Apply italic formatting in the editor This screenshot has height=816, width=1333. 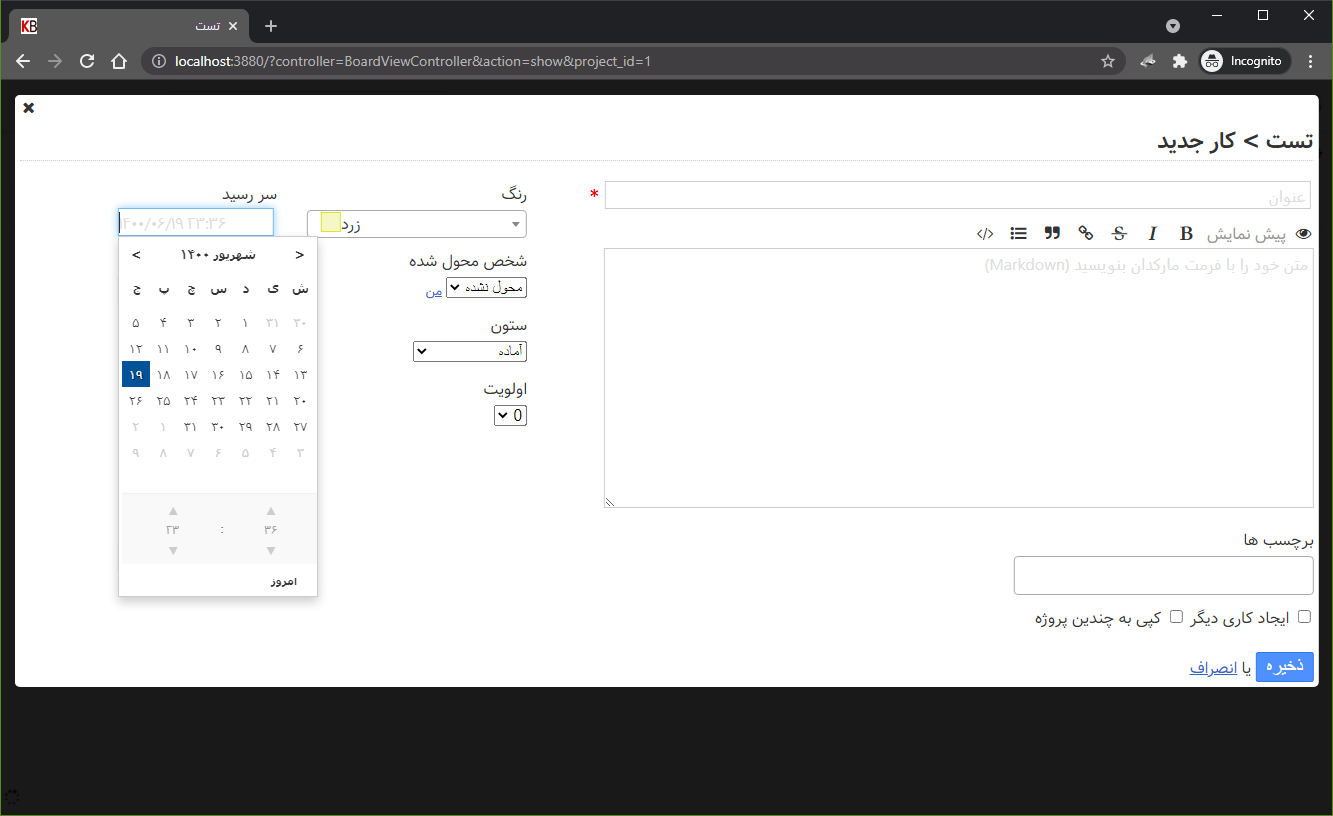(x=1152, y=234)
